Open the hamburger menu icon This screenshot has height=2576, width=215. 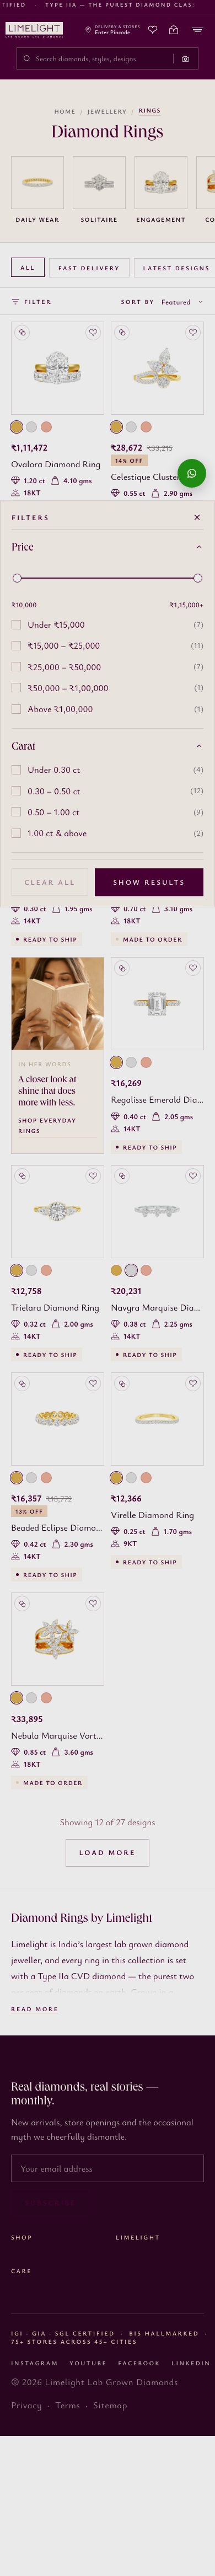[197, 30]
